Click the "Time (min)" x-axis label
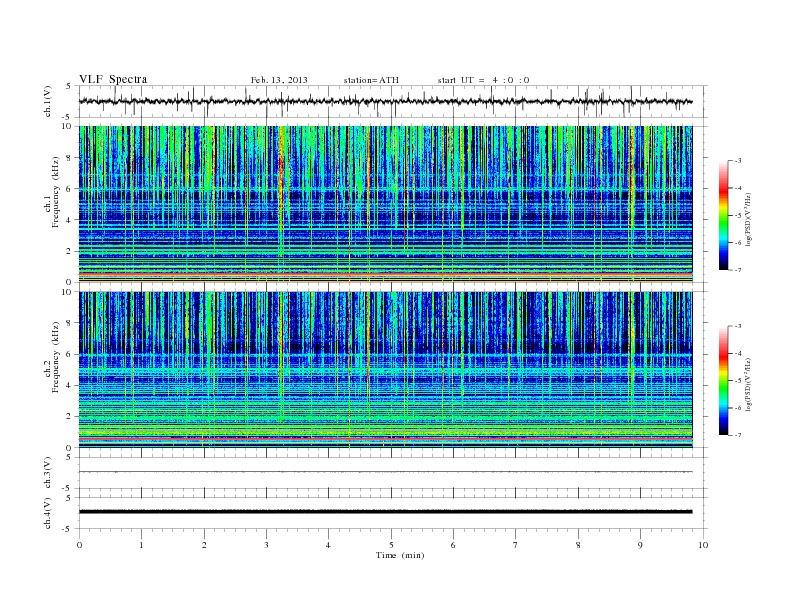 (400, 555)
